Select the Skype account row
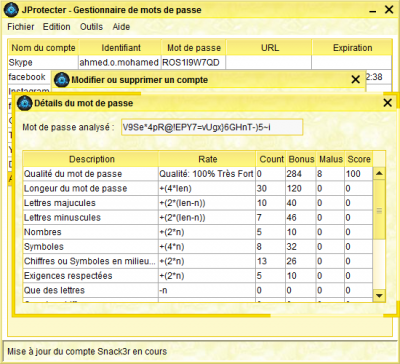Screen dimensions: 400x364 pyautogui.click(x=200, y=62)
